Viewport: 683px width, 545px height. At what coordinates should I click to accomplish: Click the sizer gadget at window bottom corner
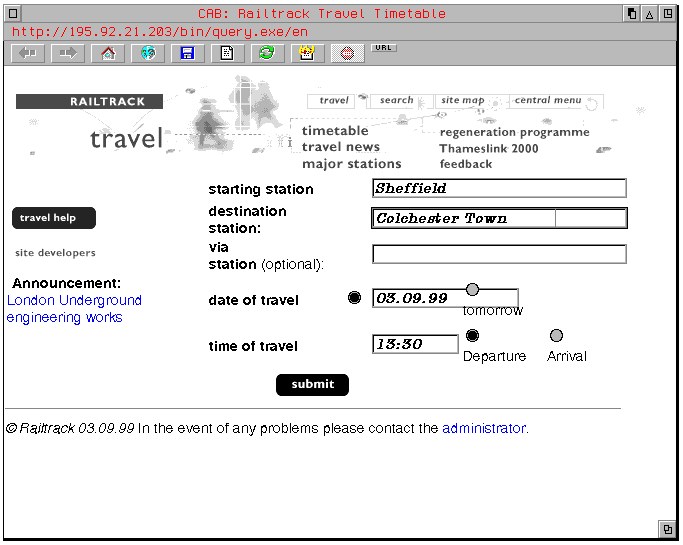pyautogui.click(x=667, y=530)
